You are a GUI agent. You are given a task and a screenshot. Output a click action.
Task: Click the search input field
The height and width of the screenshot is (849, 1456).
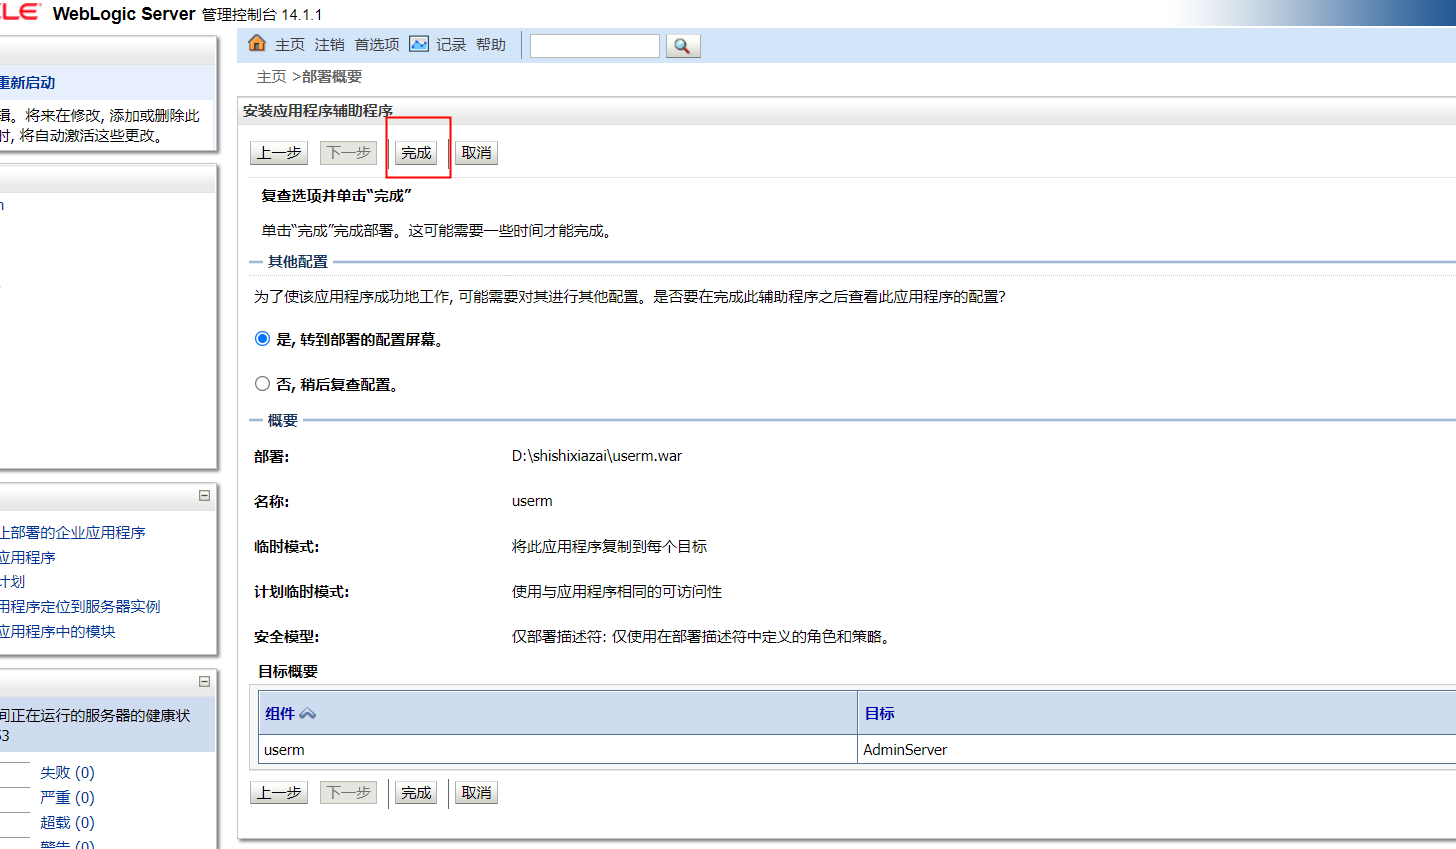click(x=594, y=45)
